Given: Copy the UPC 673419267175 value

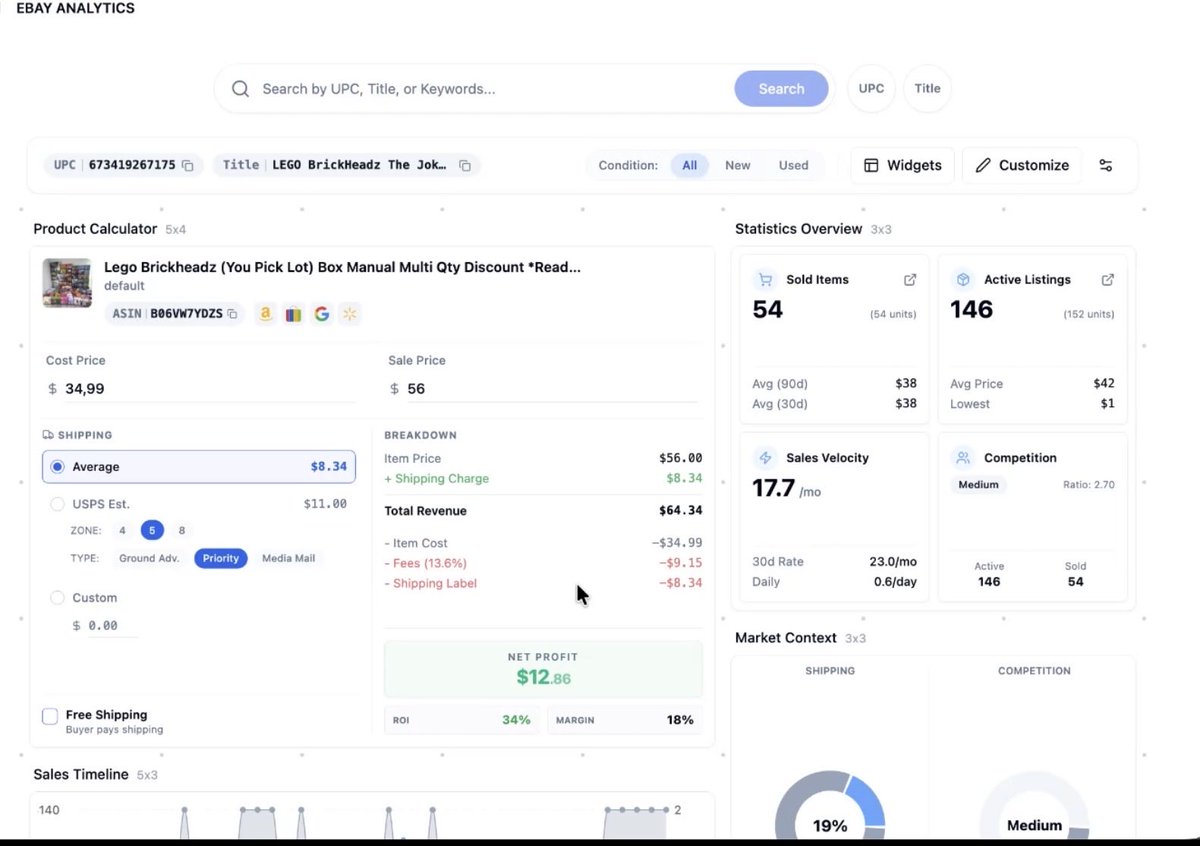Looking at the screenshot, I should click(187, 165).
